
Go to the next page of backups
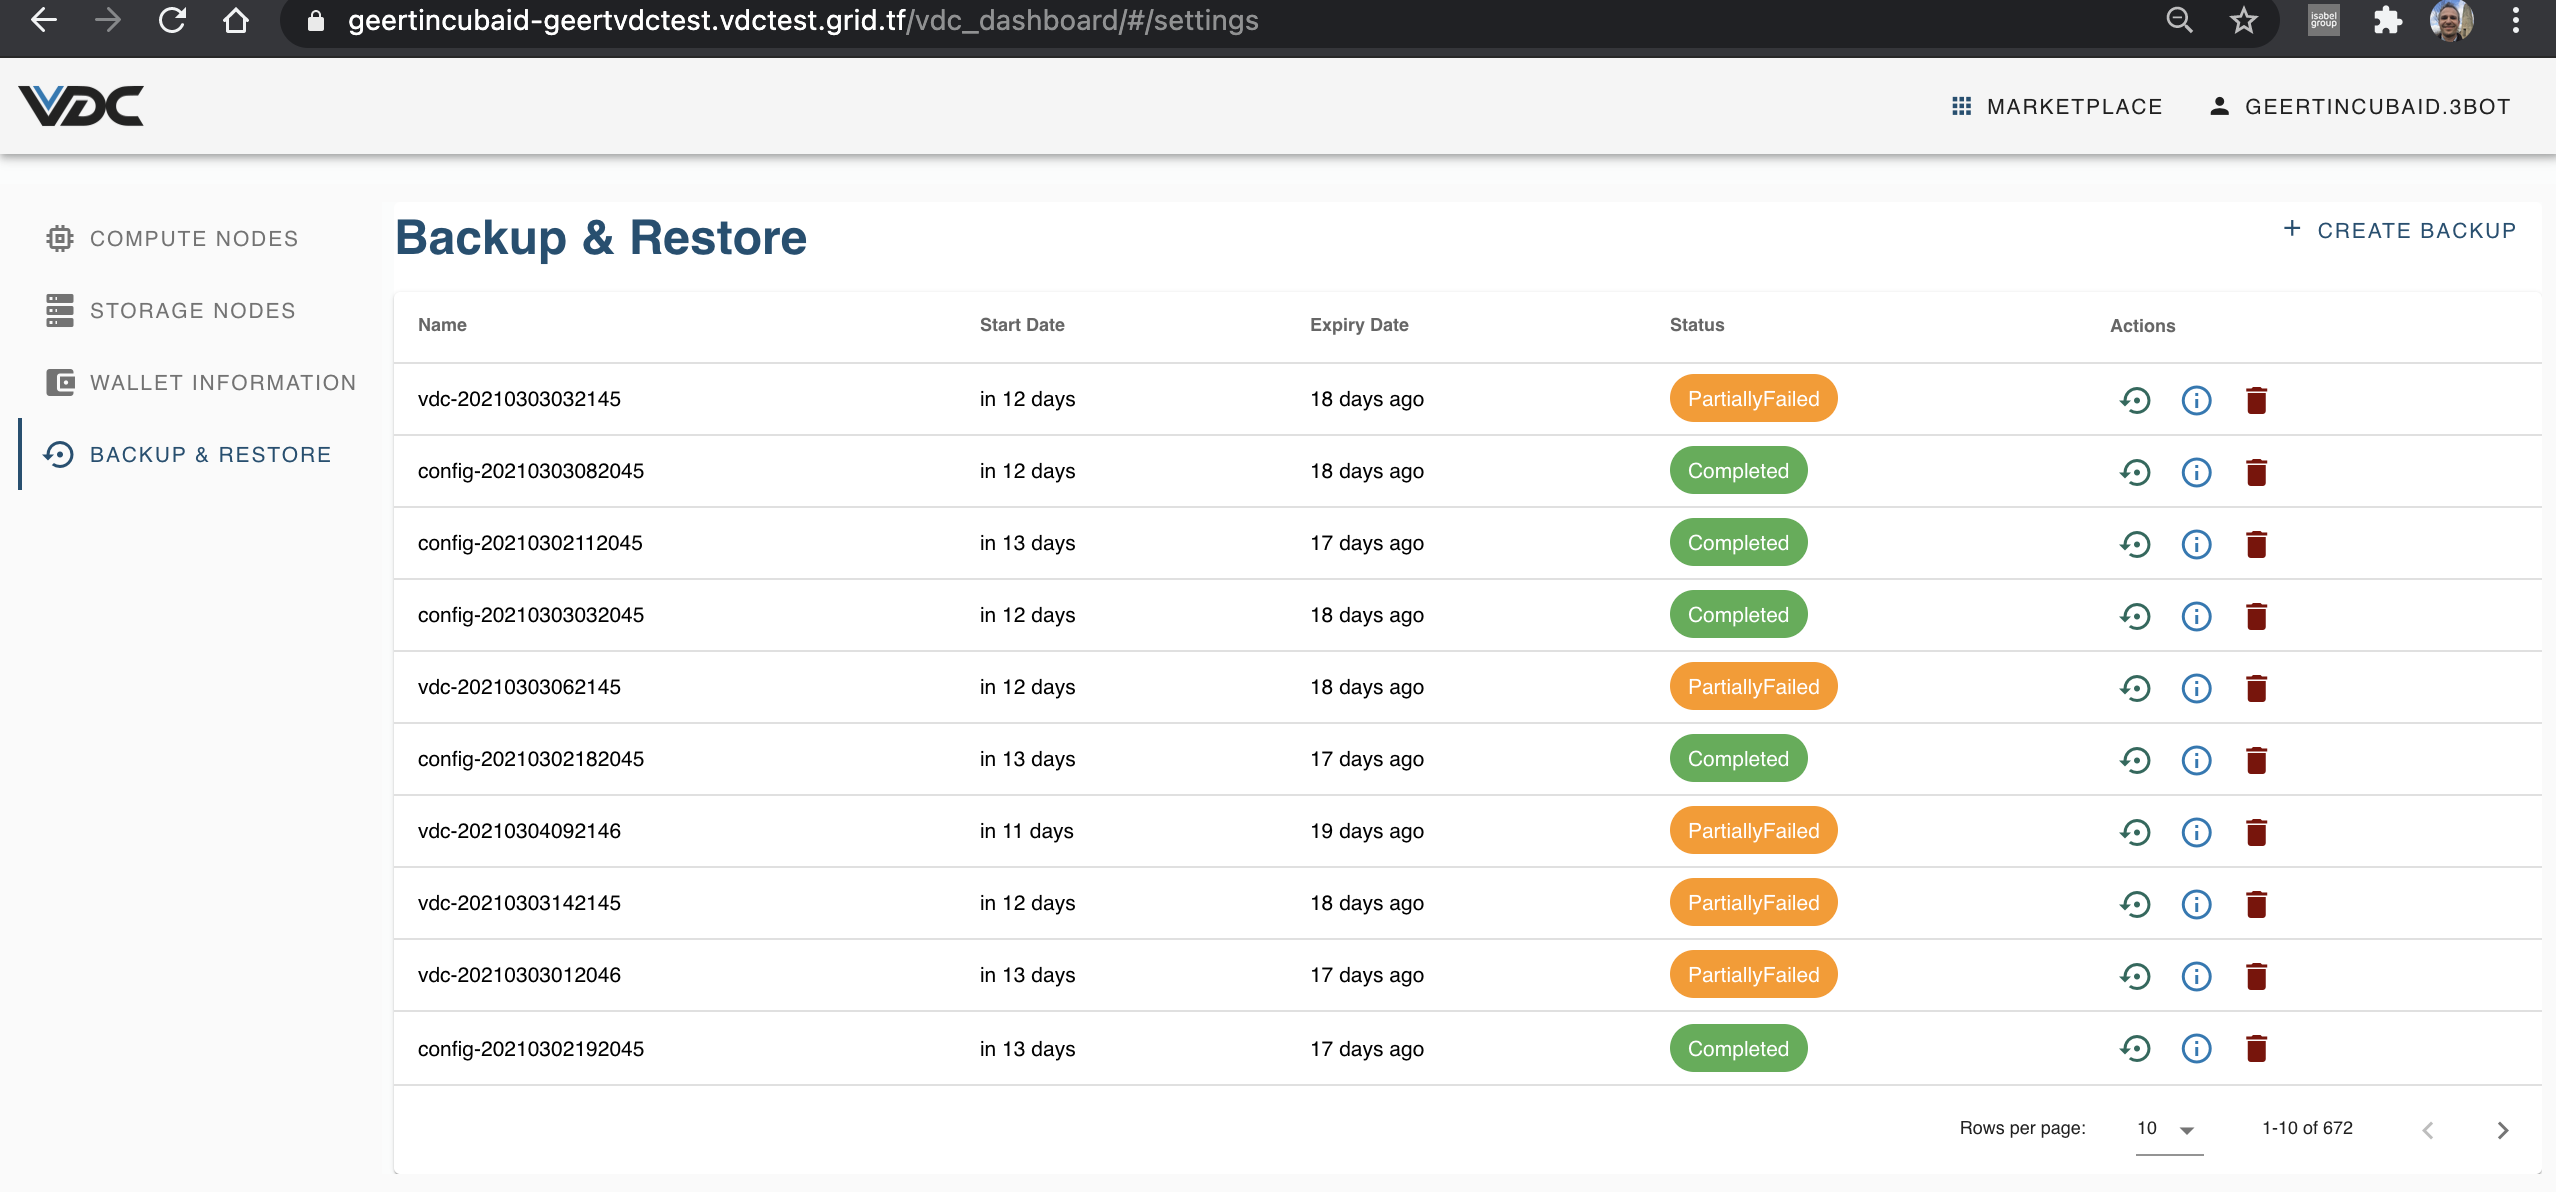tap(2503, 1129)
